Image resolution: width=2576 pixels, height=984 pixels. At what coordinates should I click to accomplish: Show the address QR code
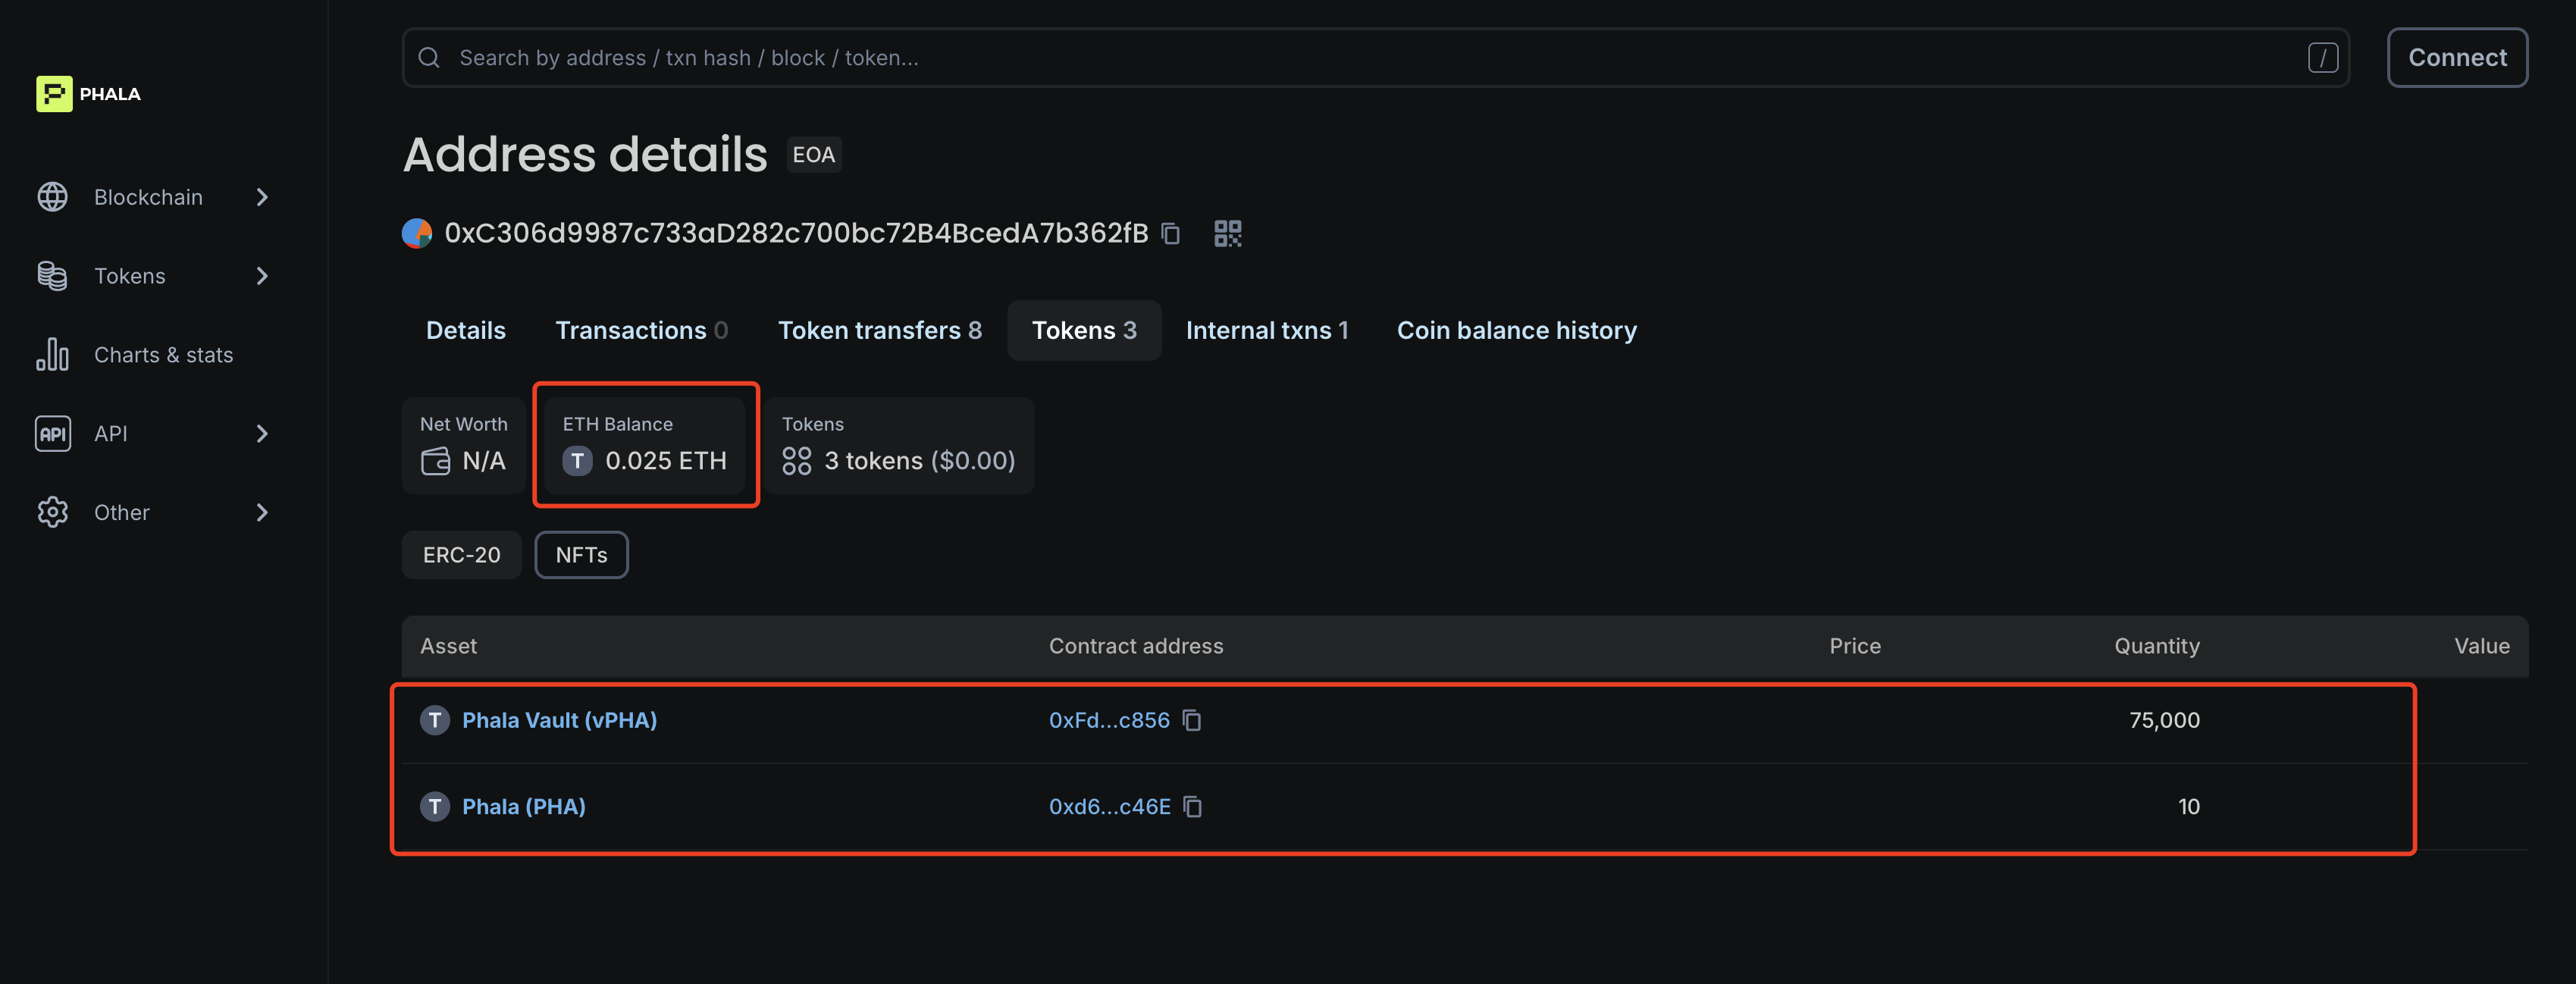tap(1227, 234)
